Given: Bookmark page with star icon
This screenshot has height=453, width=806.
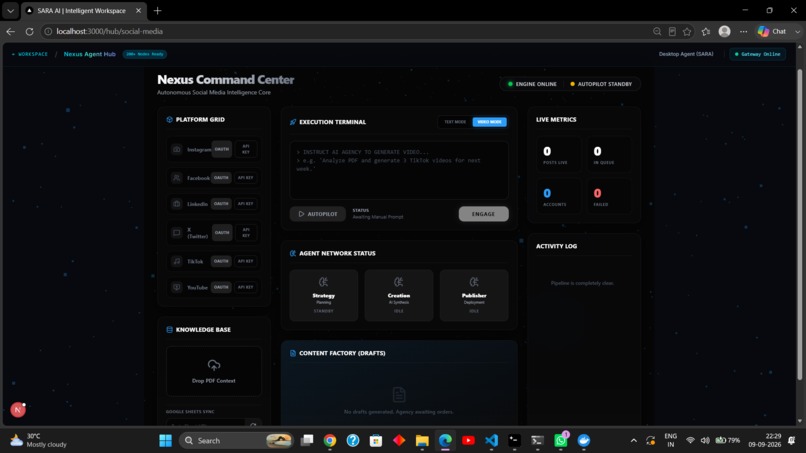Looking at the screenshot, I should (687, 31).
